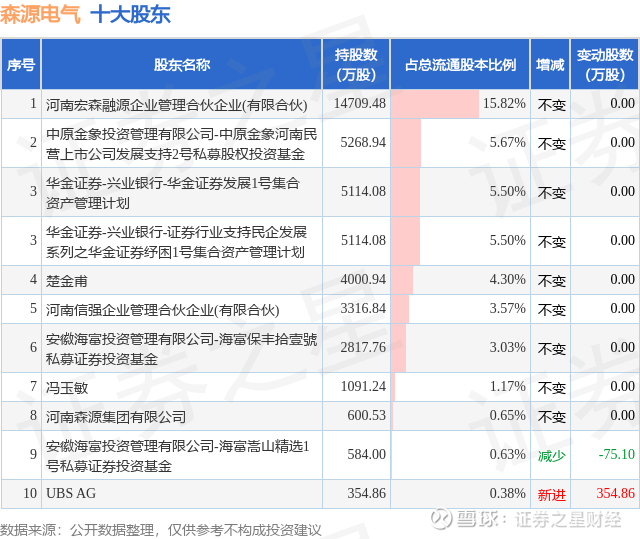
Task: Click rank number 10
Action: click(30, 493)
